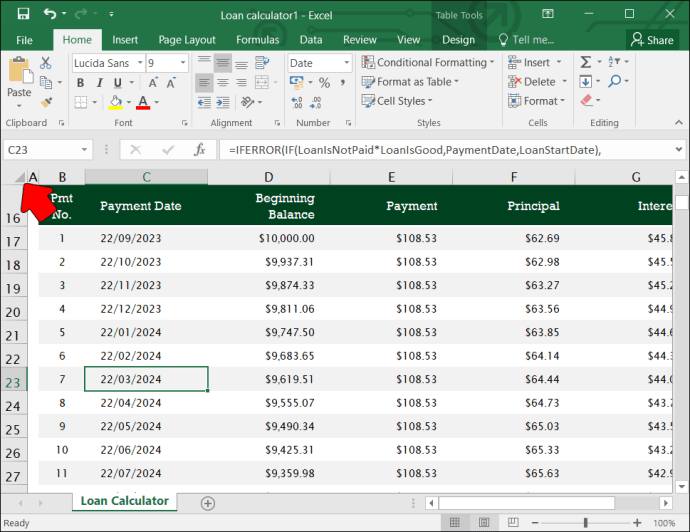Click the Decrease Indent icon
Image resolution: width=690 pixels, height=532 pixels.
click(204, 102)
